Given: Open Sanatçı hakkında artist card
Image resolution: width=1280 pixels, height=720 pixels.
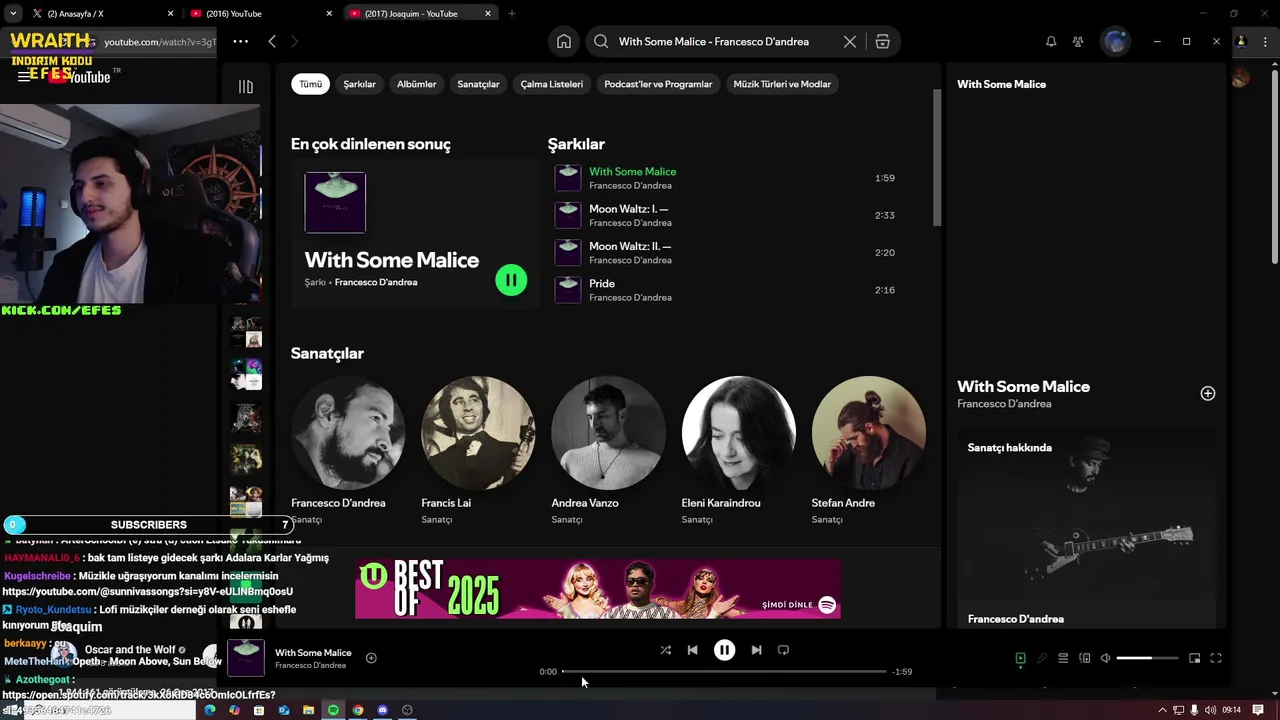Looking at the screenshot, I should pyautogui.click(x=1086, y=529).
